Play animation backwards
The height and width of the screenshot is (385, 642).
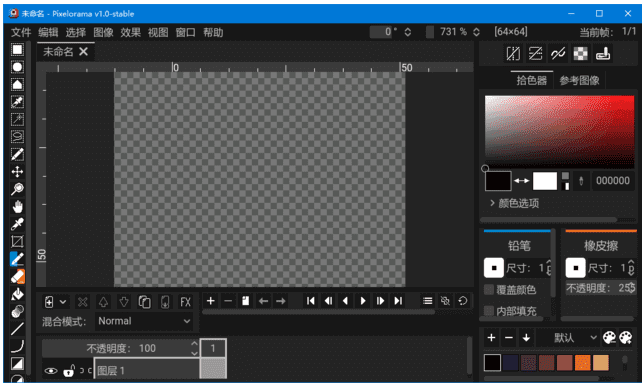pos(345,301)
